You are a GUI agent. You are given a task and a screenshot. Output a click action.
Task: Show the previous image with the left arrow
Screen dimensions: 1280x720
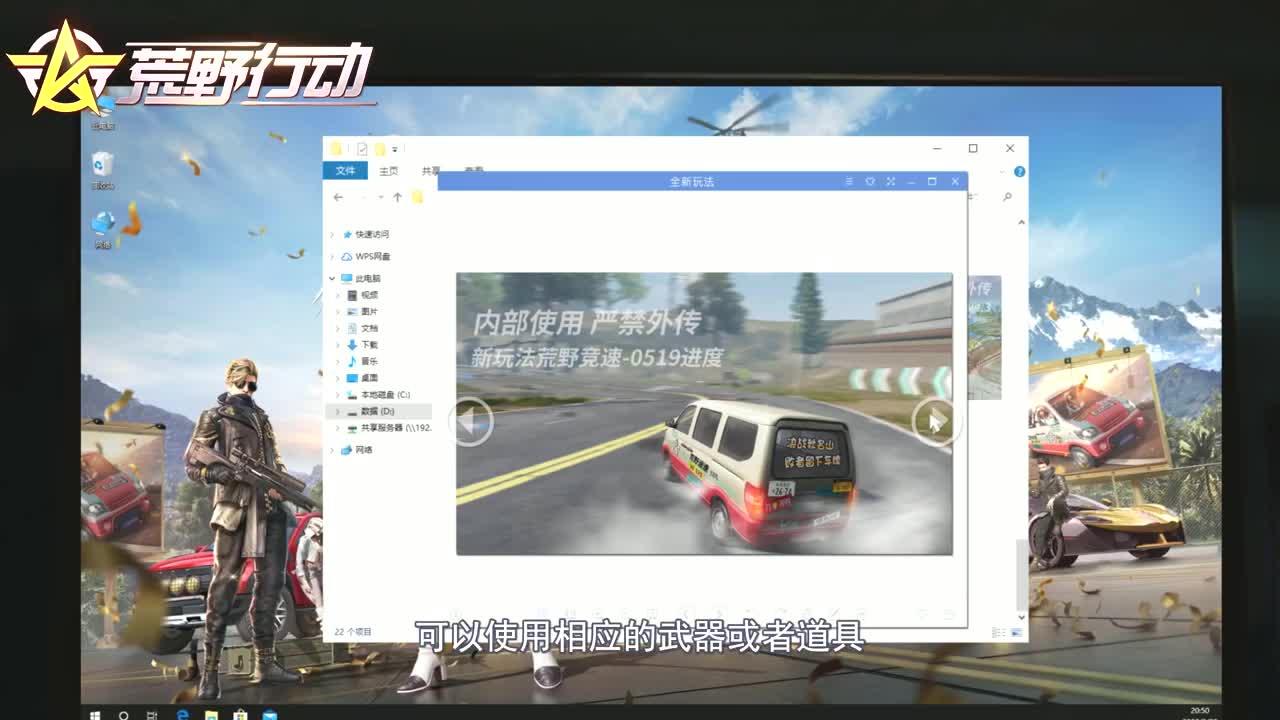pos(471,421)
